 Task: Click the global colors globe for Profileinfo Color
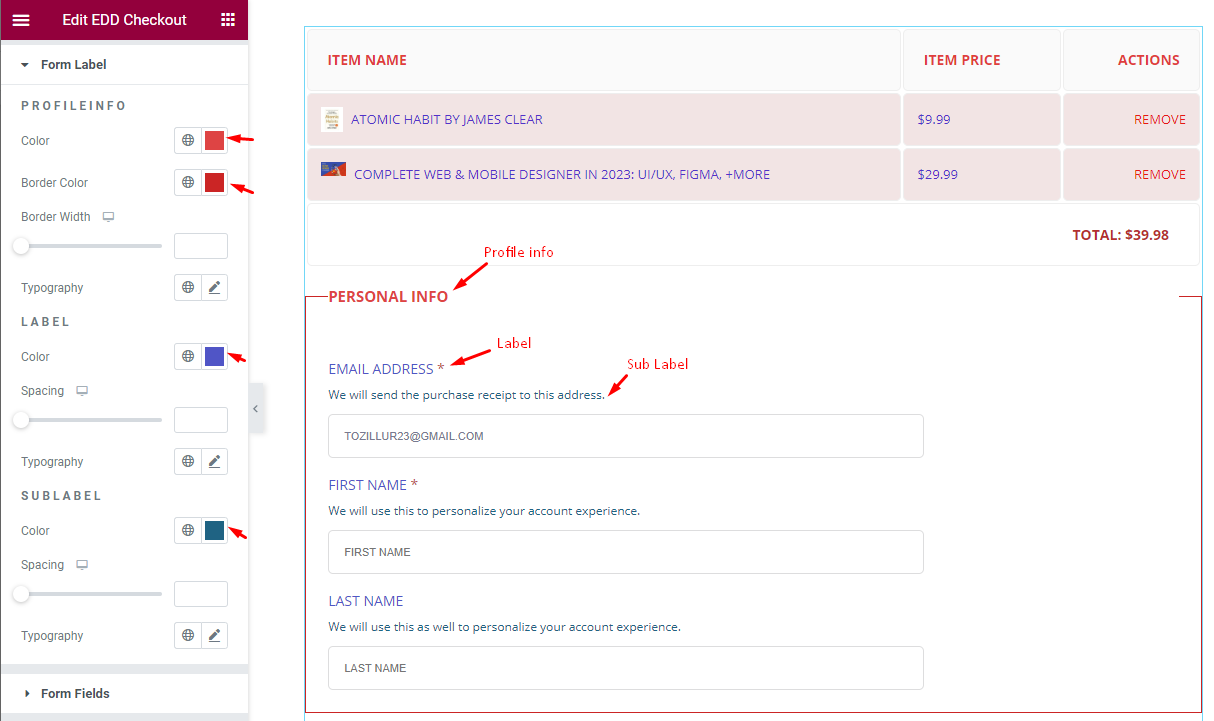[187, 140]
